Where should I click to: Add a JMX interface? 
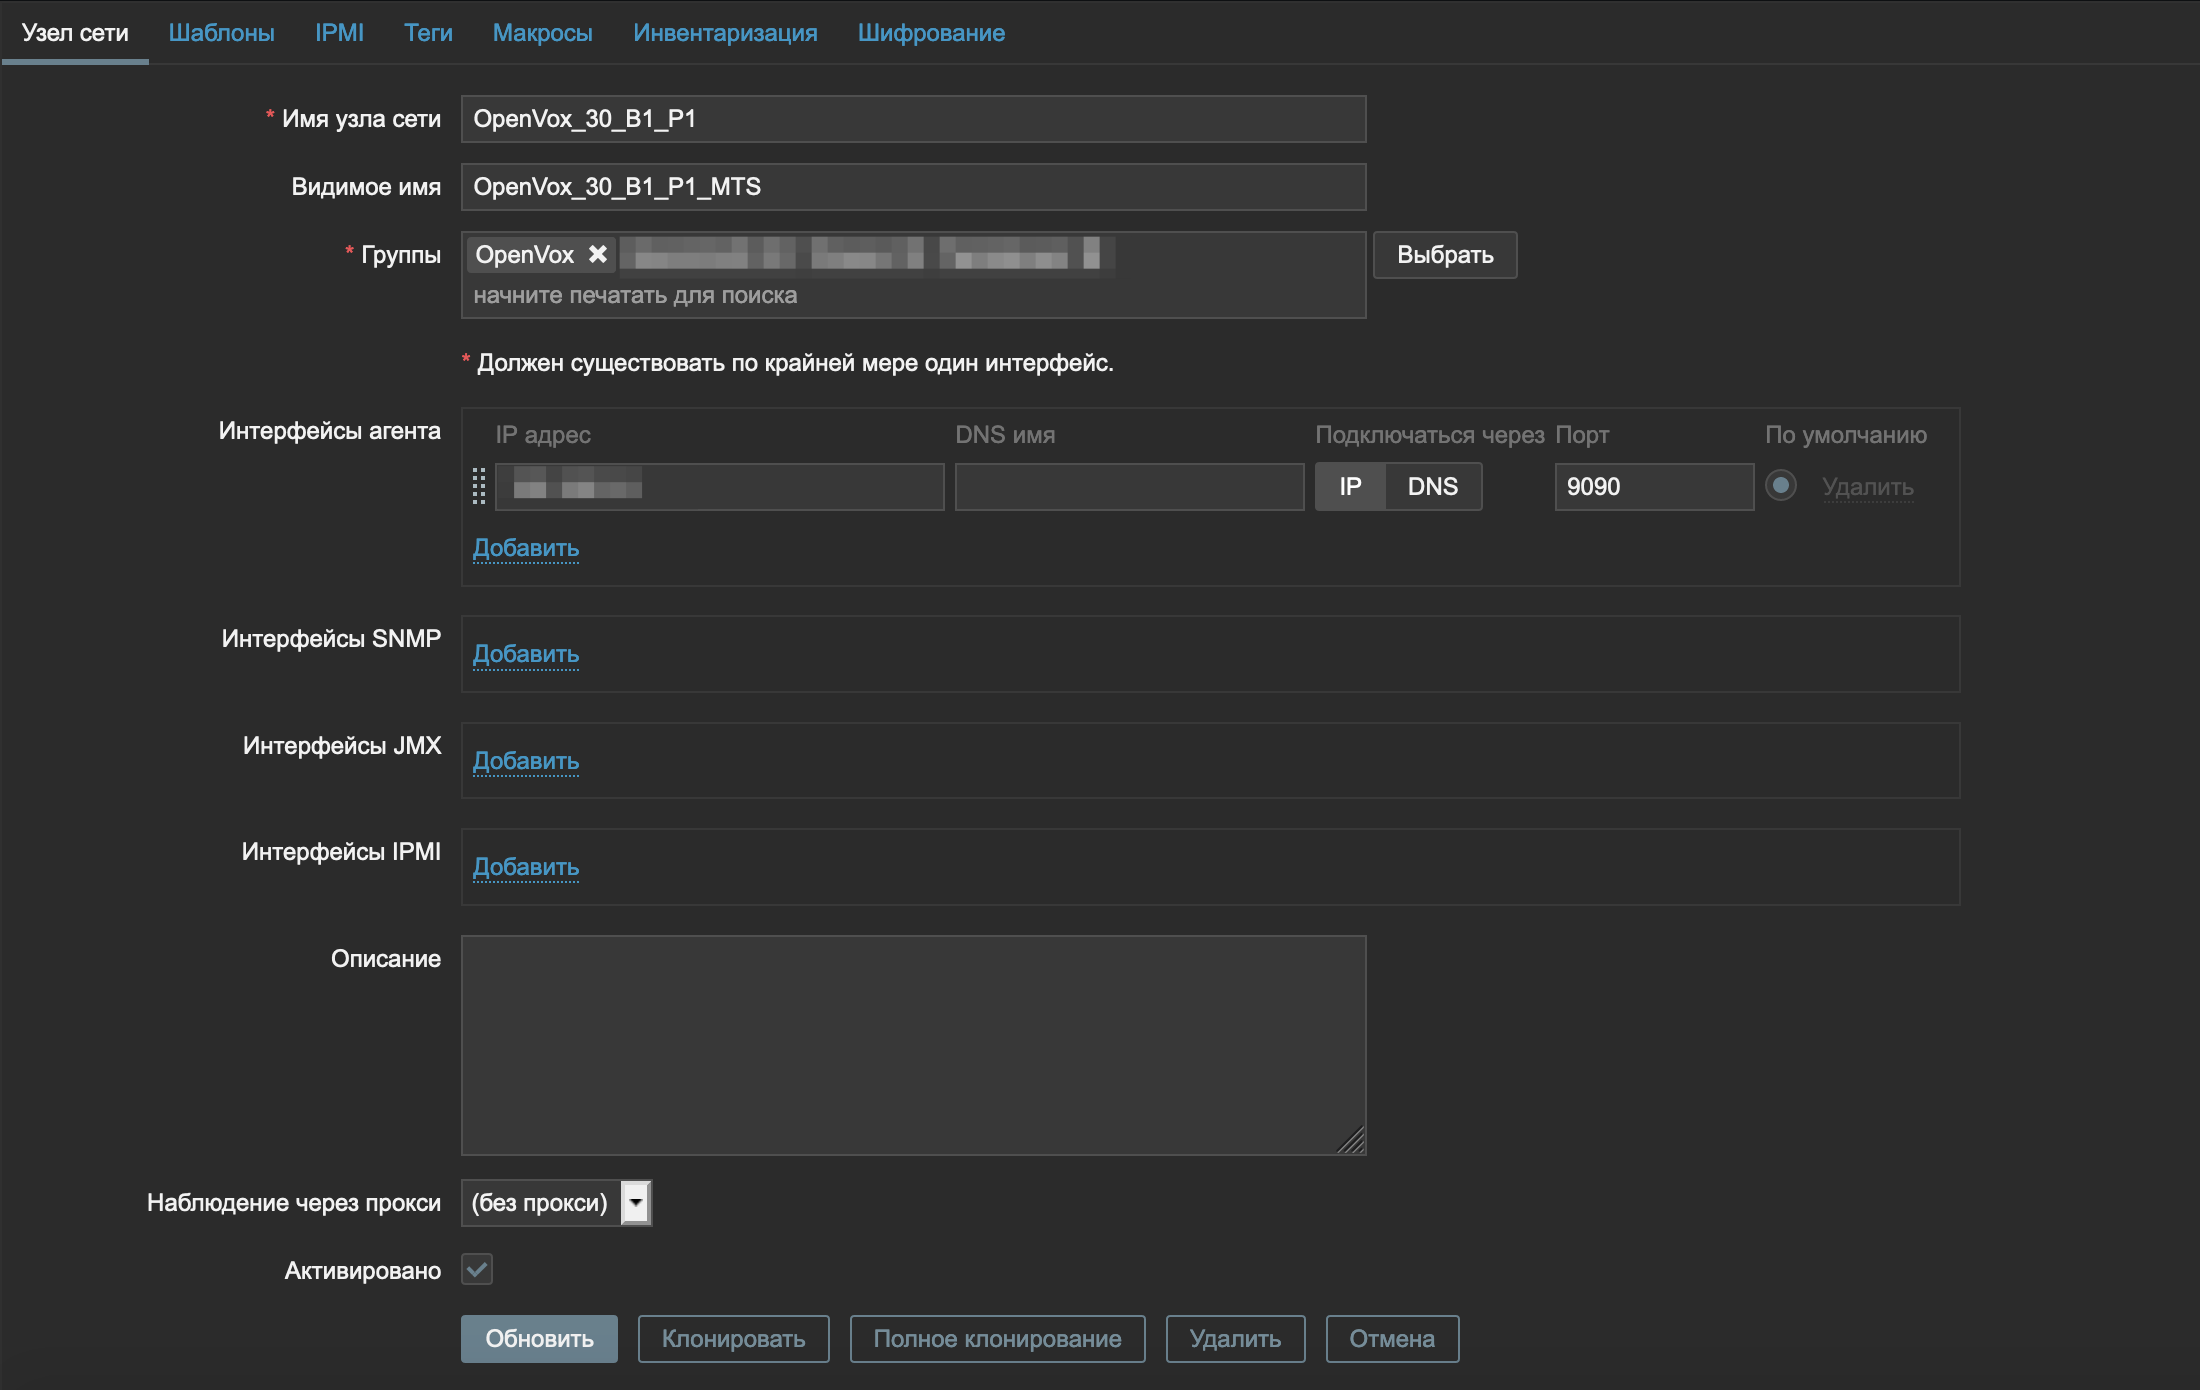pyautogui.click(x=526, y=761)
